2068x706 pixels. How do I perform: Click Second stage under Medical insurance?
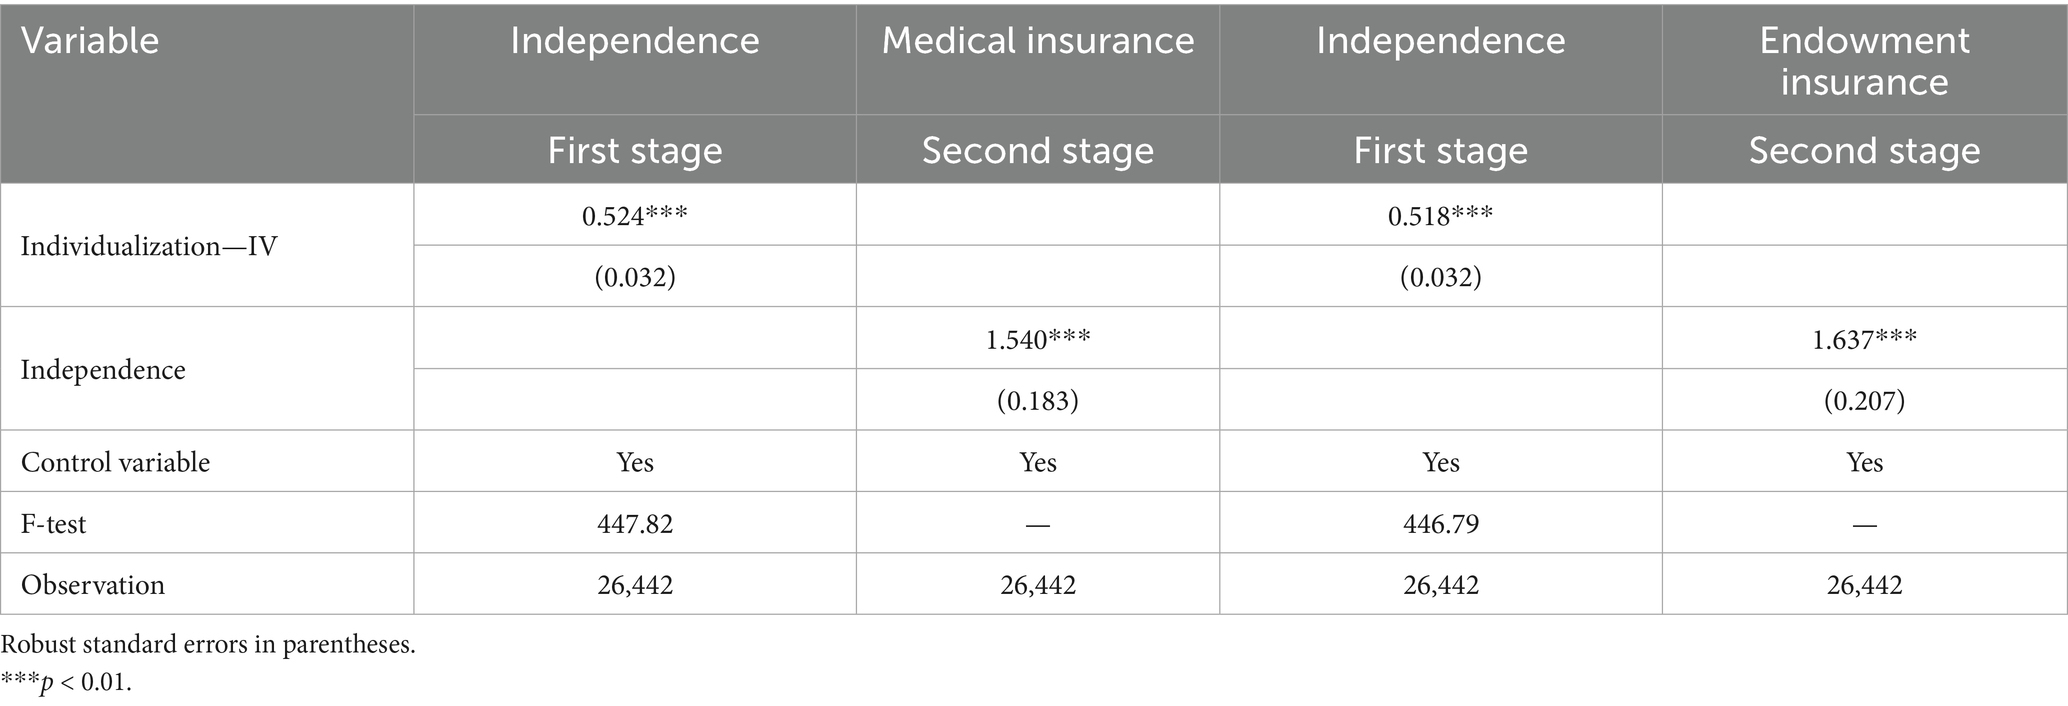[x=1038, y=150]
